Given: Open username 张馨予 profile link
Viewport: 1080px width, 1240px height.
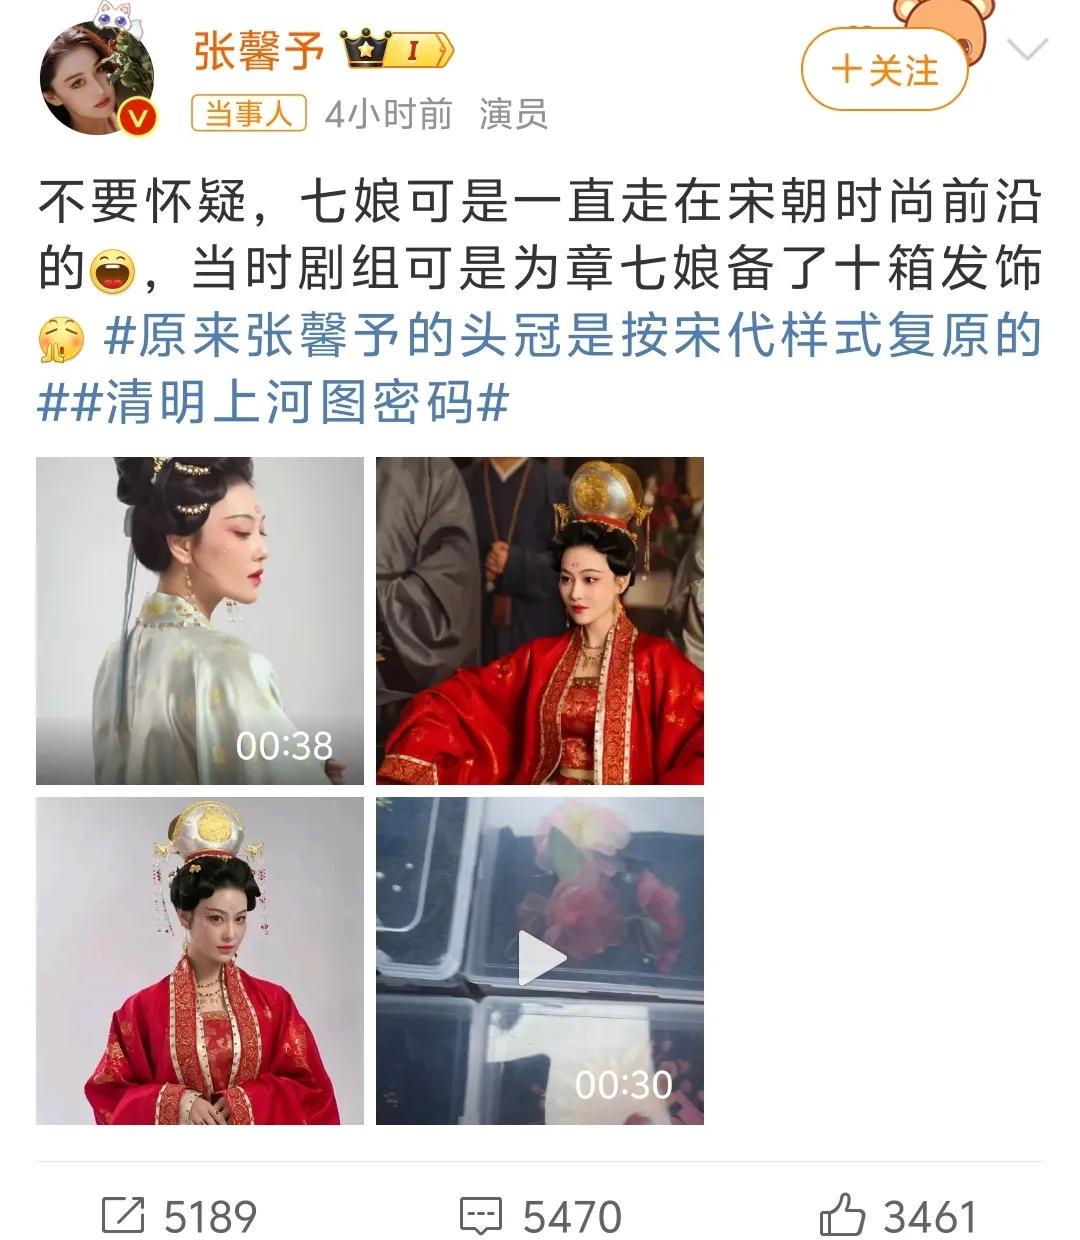Looking at the screenshot, I should [x=259, y=50].
